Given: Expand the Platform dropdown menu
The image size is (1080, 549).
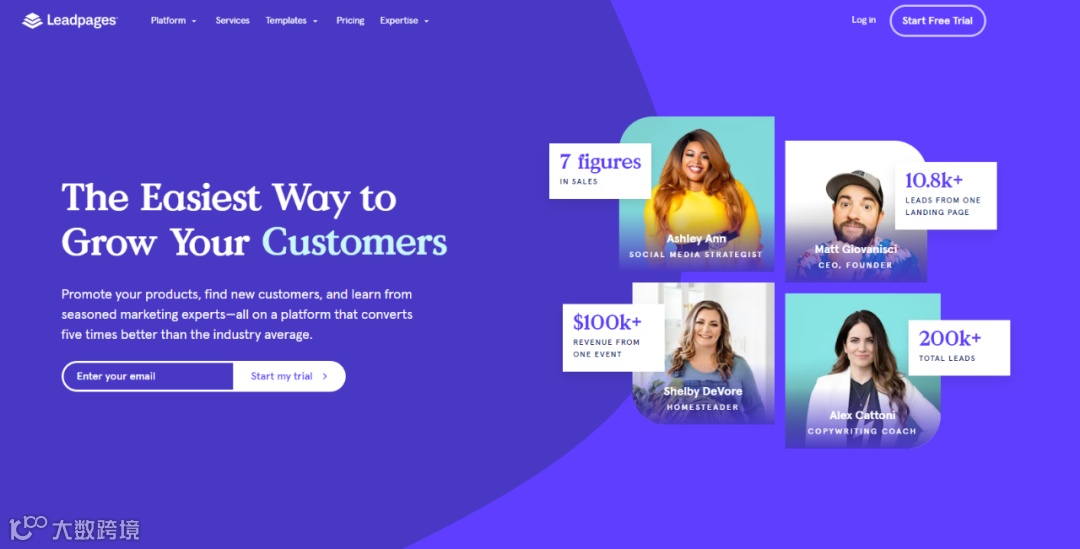Looking at the screenshot, I should point(174,21).
